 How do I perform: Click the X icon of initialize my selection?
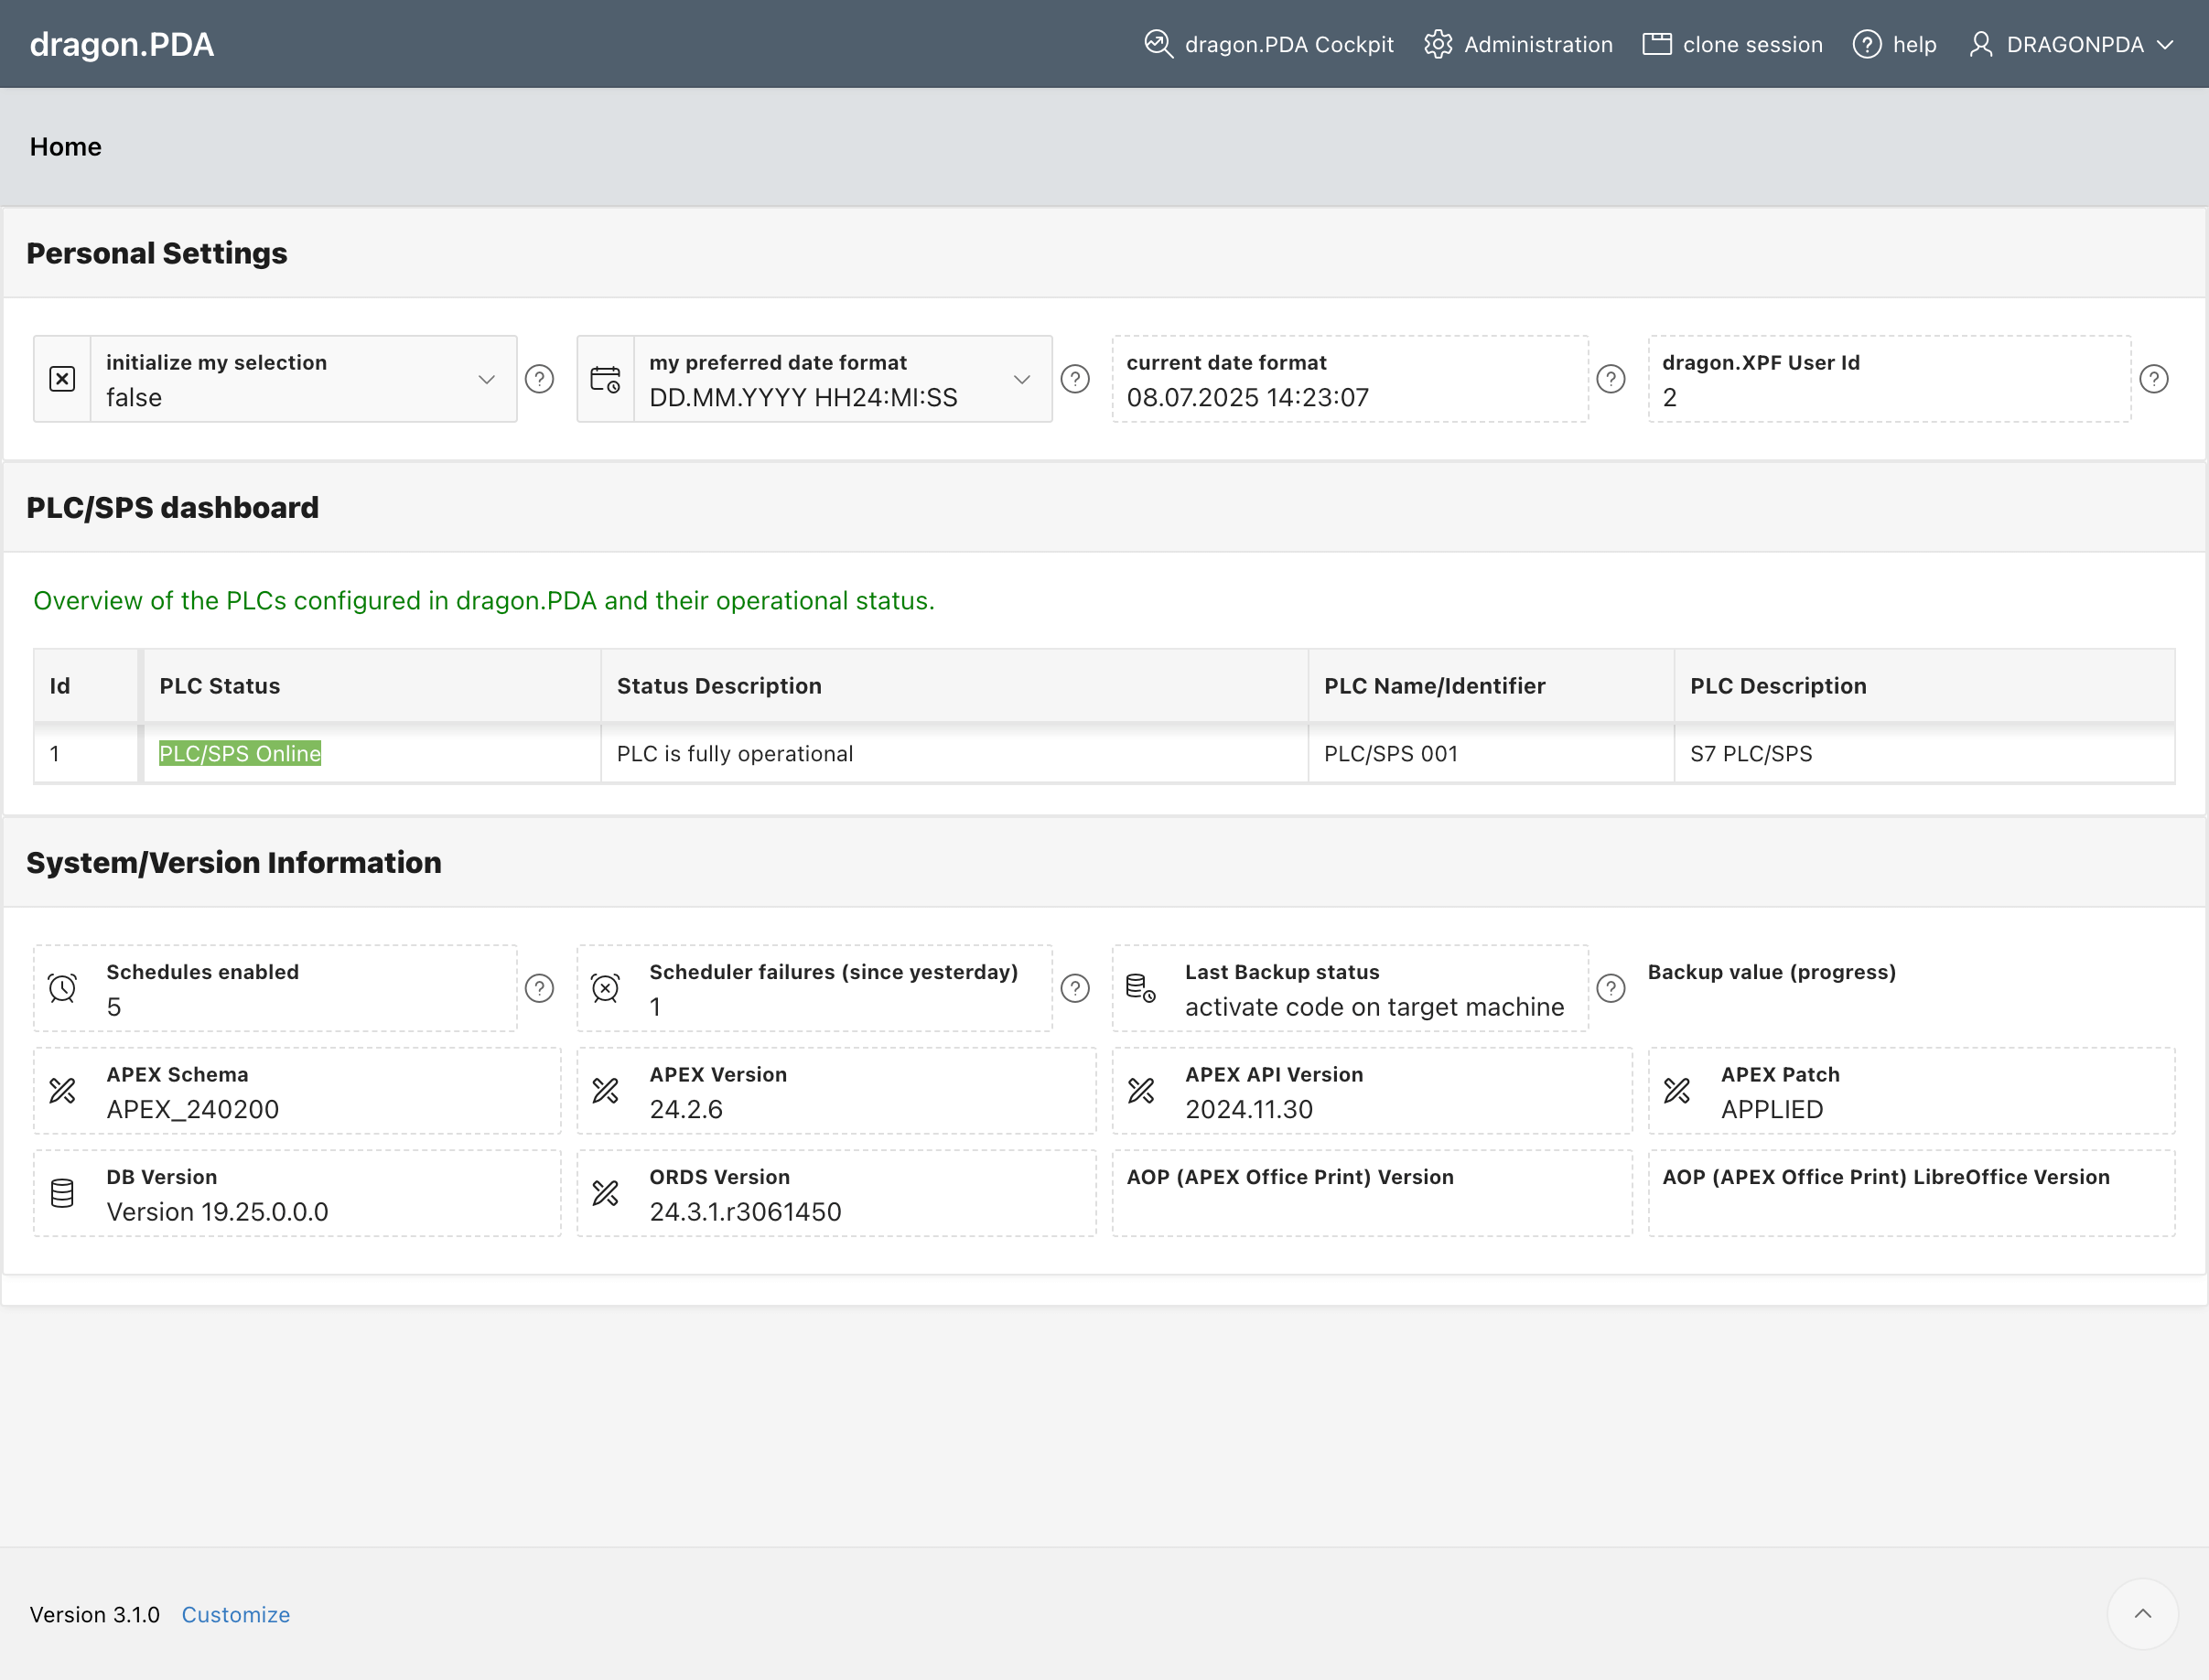click(62, 379)
